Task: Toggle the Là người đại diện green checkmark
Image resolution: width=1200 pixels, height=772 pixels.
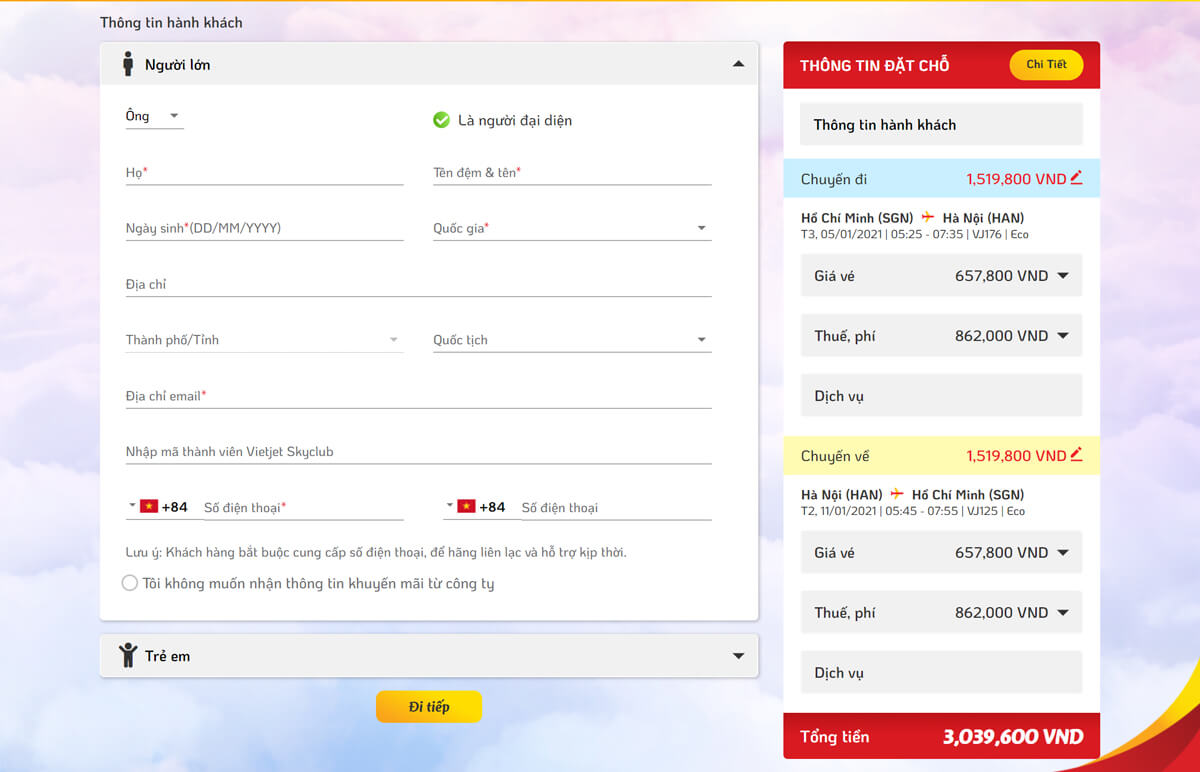Action: 441,120
